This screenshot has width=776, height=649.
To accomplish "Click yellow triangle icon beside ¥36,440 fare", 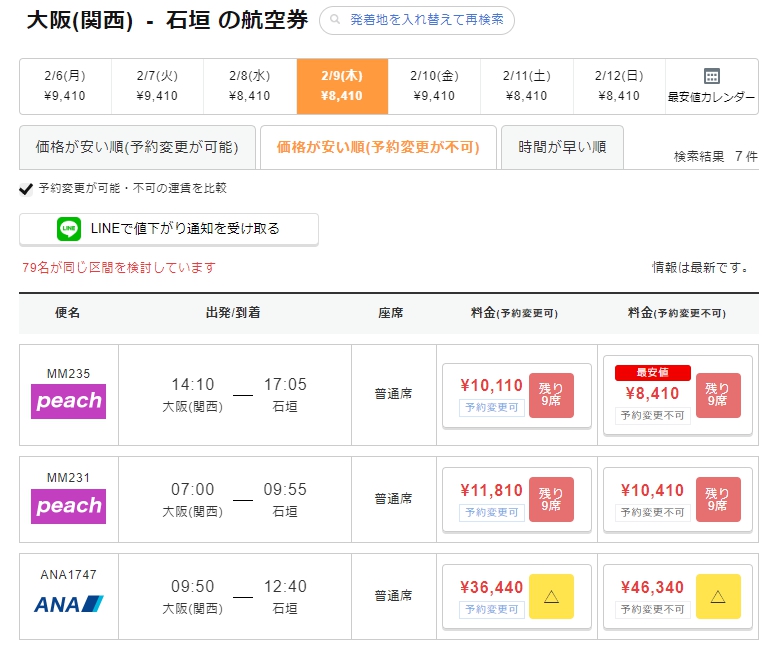I will 551,597.
